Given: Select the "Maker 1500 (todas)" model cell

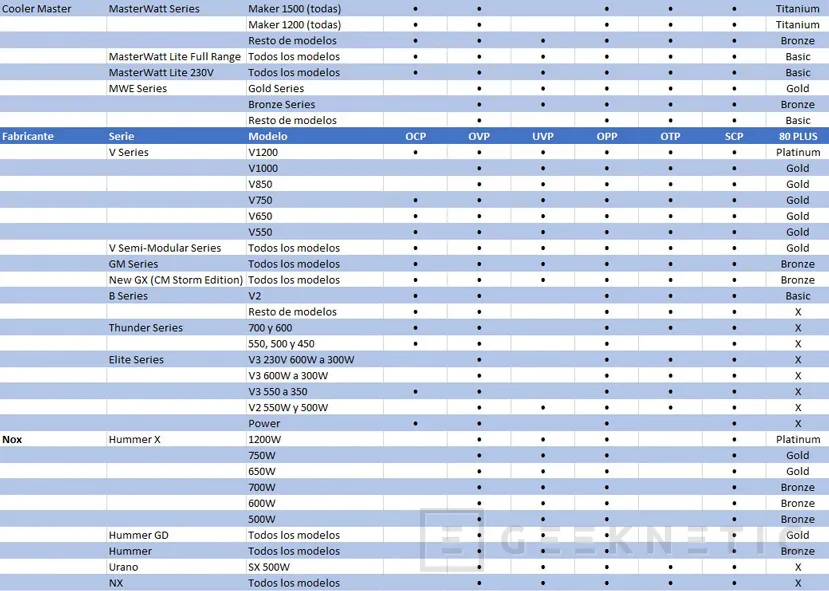Looking at the screenshot, I should [x=294, y=8].
